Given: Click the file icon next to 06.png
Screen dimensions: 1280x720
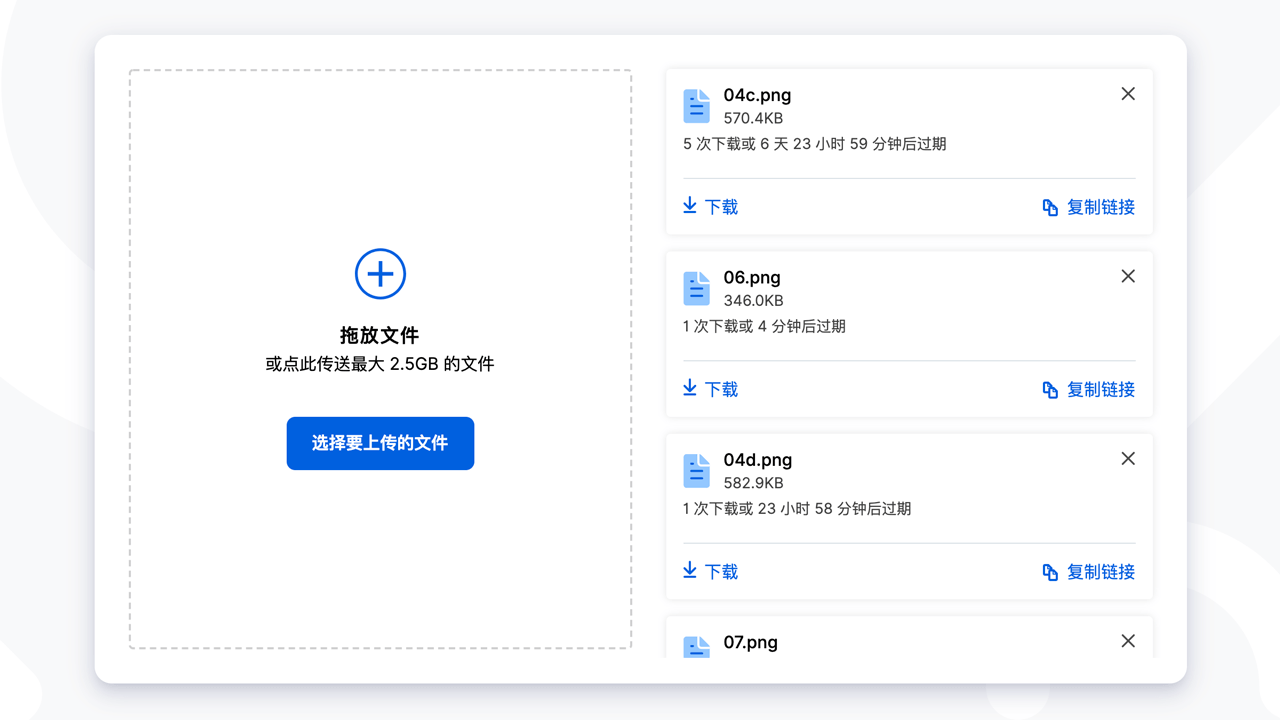Looking at the screenshot, I should [697, 289].
